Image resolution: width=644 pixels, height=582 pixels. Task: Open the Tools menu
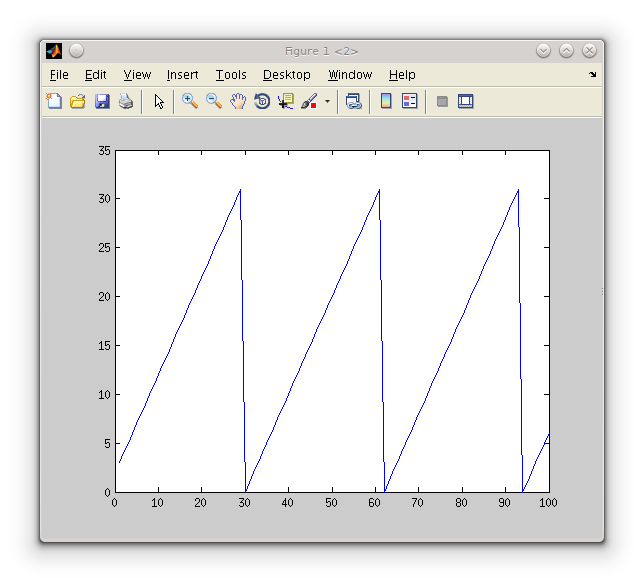(231, 75)
